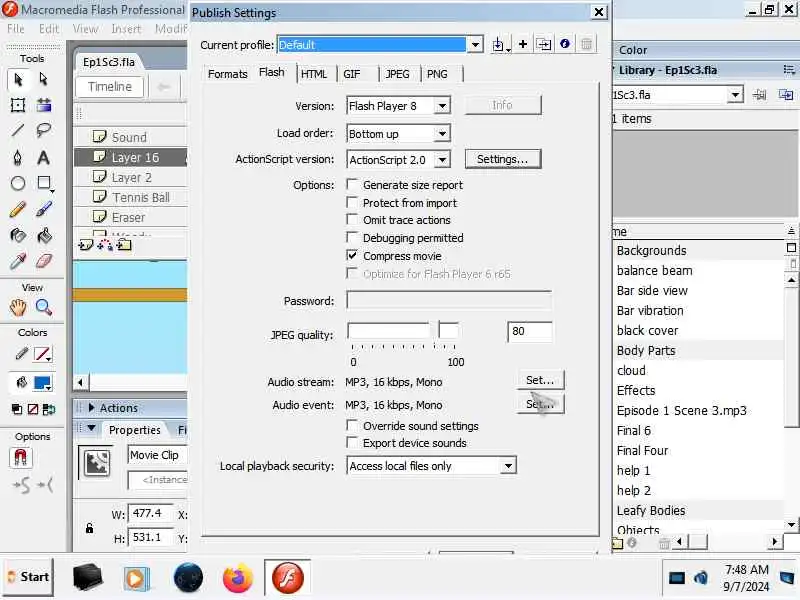This screenshot has height=600, width=800.
Task: Open Flash from the taskbar
Action: click(288, 578)
